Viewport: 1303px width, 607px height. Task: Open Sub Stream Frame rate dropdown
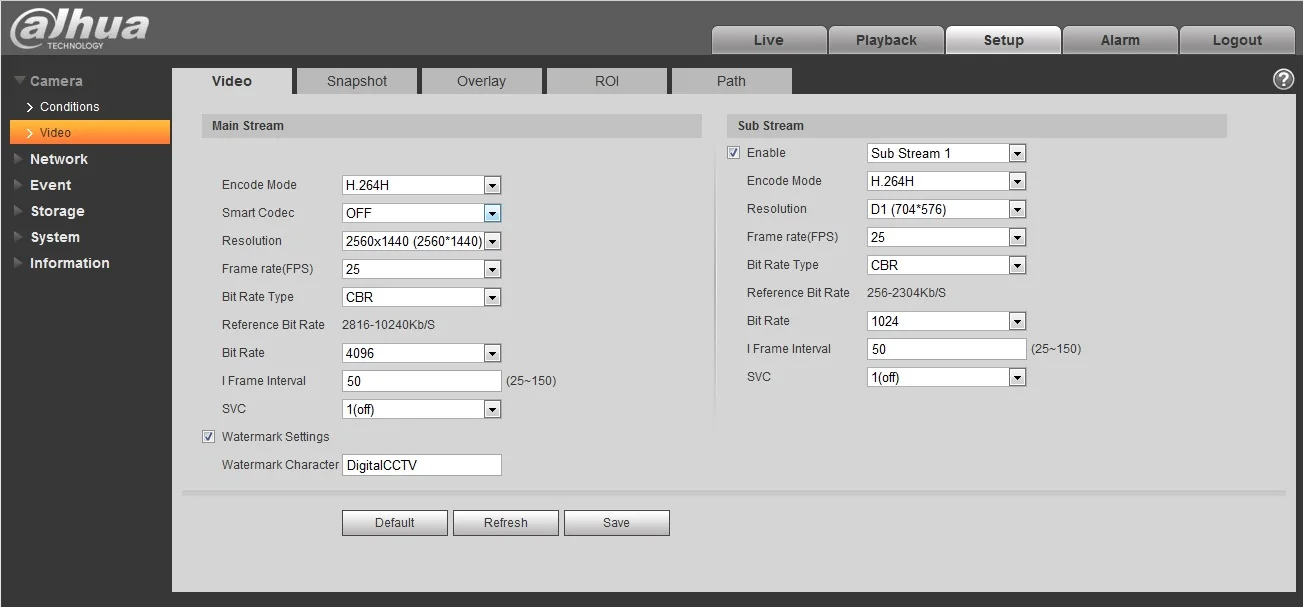tap(947, 237)
